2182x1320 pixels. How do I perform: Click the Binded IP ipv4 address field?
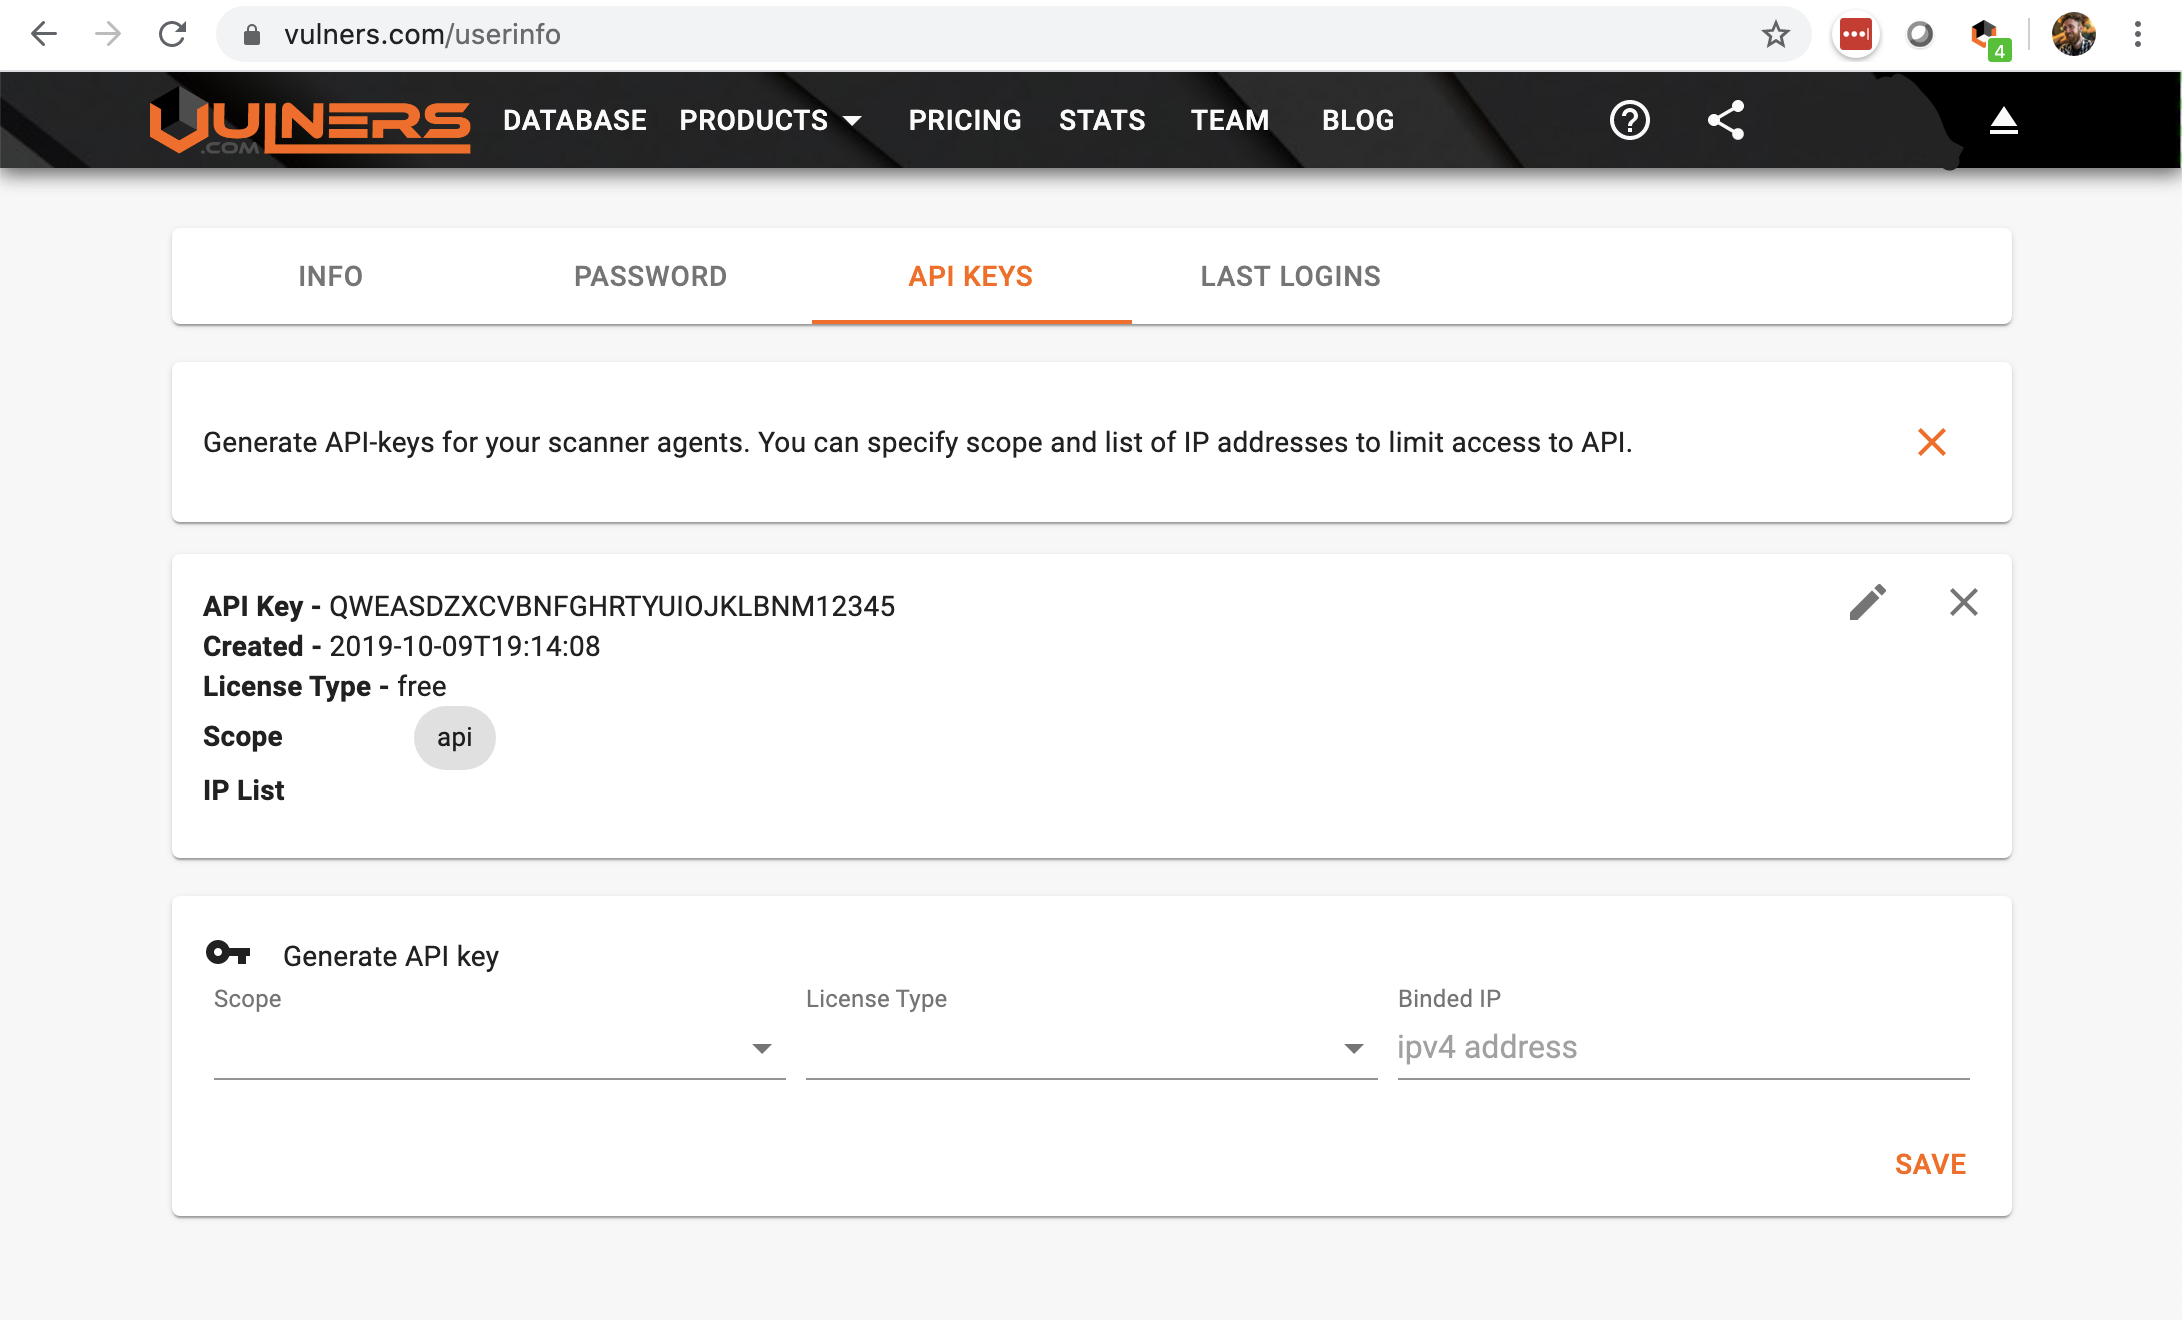(1682, 1048)
